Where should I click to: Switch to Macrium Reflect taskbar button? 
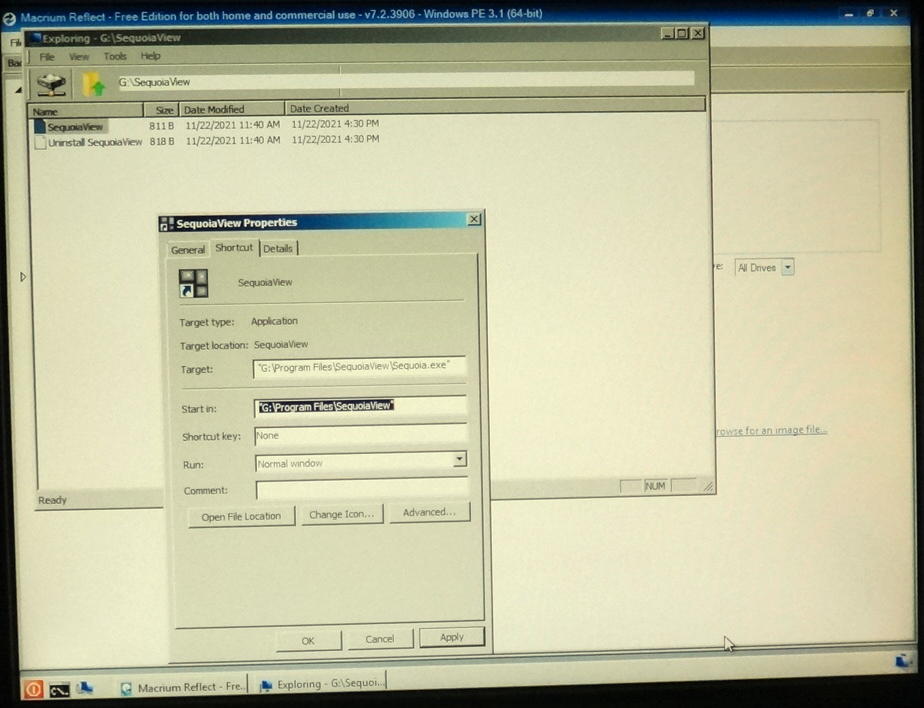pos(183,687)
